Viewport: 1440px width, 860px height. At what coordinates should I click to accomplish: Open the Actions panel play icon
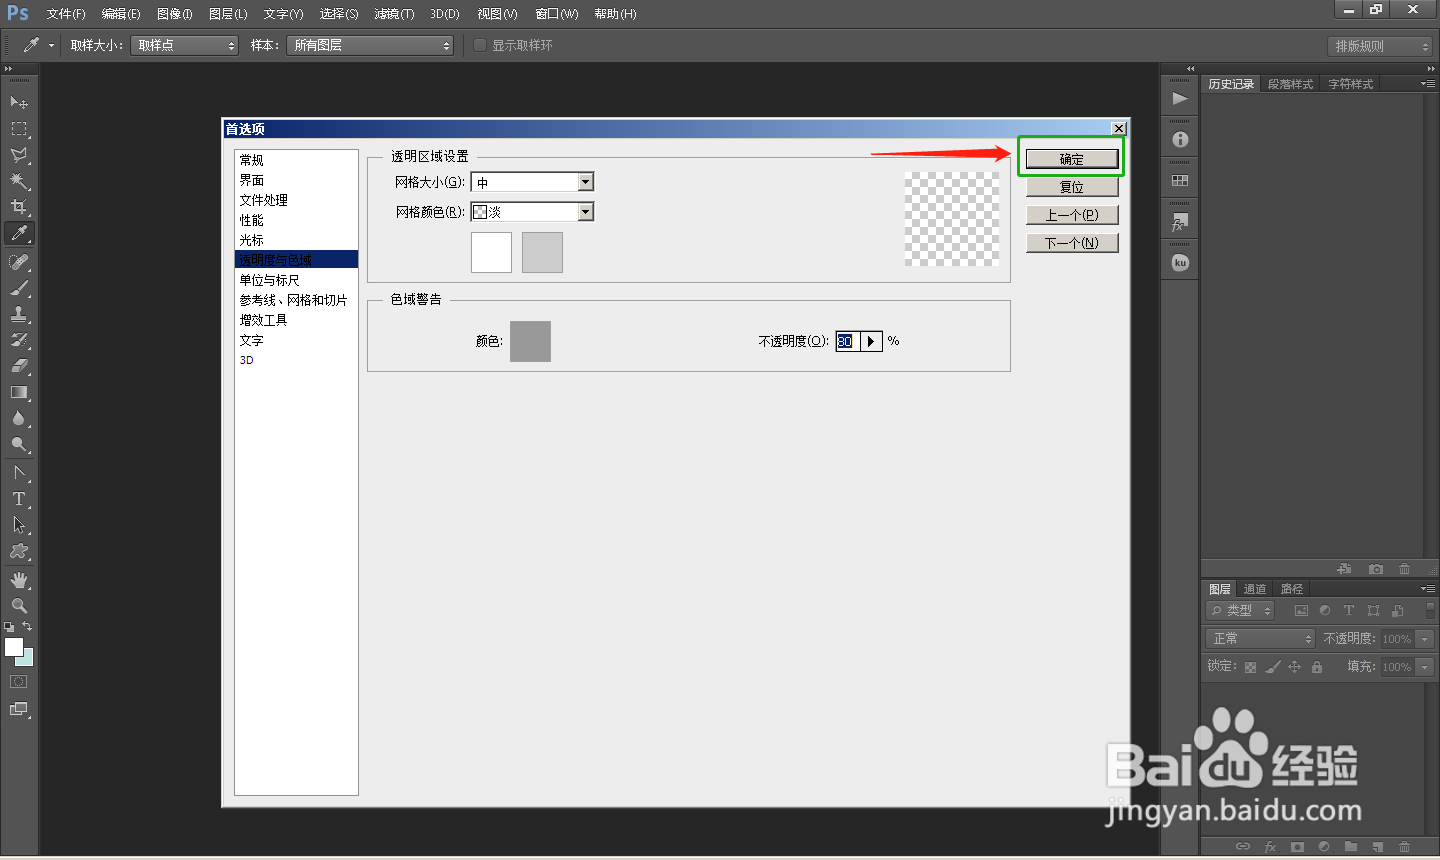click(1180, 98)
